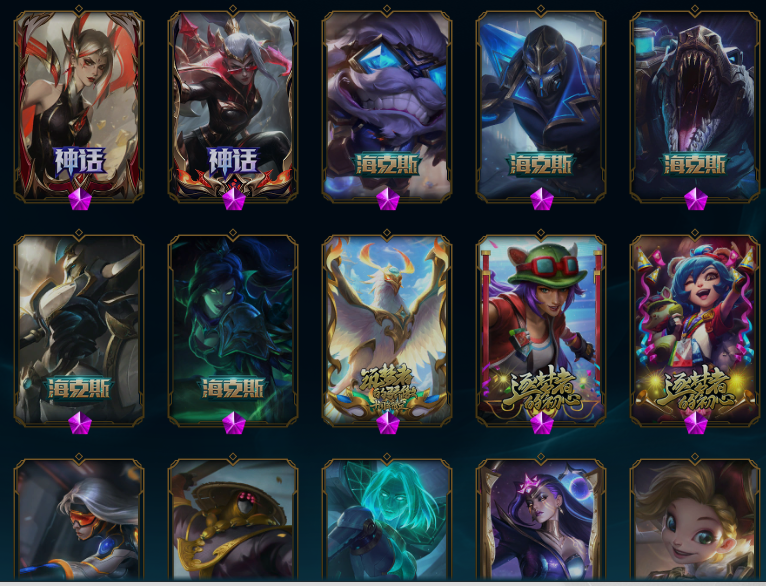Image resolution: width=766 pixels, height=586 pixels.
Task: Click the purple gem under the first 神话 card
Action: (80, 199)
